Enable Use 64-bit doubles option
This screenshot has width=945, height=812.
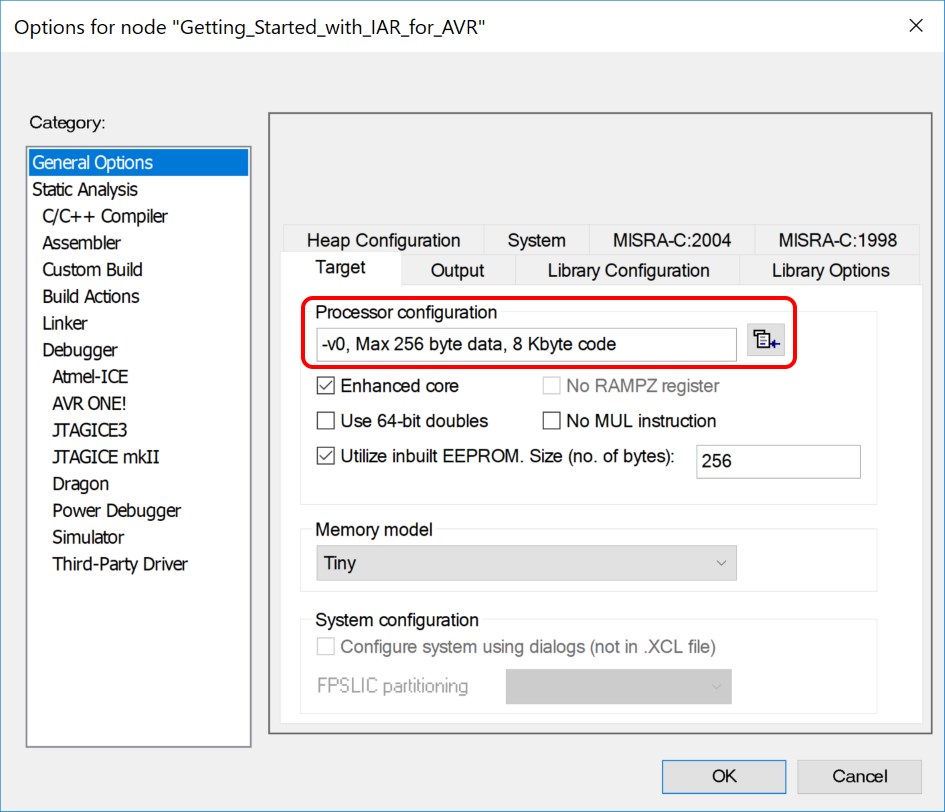(326, 421)
